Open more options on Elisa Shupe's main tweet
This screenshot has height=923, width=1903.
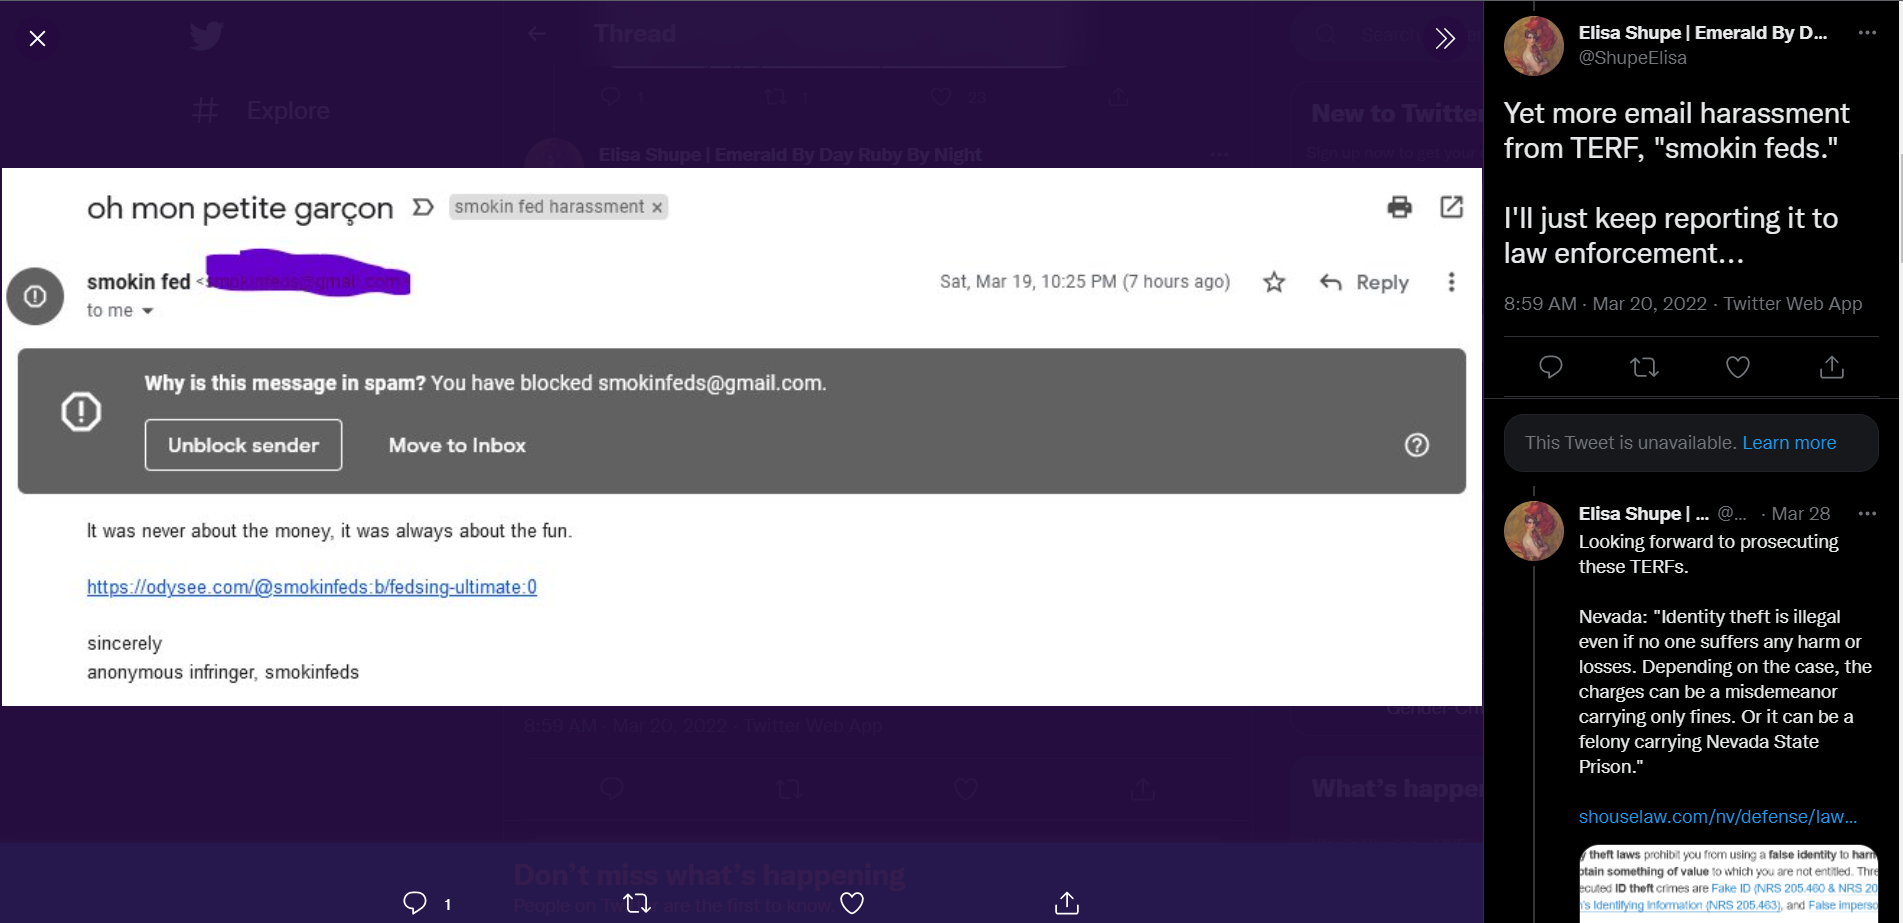pos(1867,33)
